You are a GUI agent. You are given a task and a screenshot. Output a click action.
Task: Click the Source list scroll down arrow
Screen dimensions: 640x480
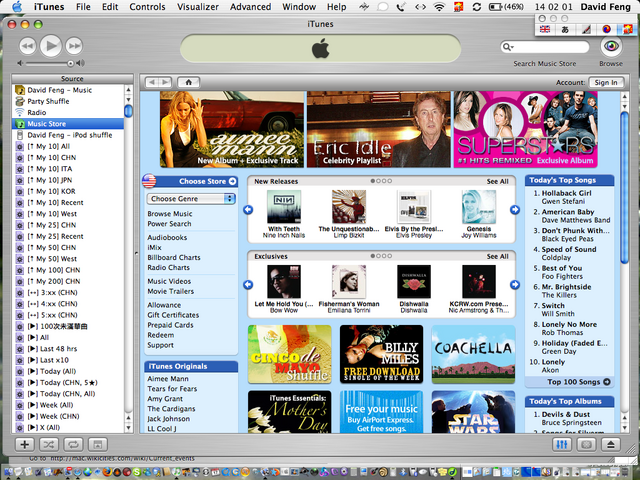pyautogui.click(x=129, y=428)
